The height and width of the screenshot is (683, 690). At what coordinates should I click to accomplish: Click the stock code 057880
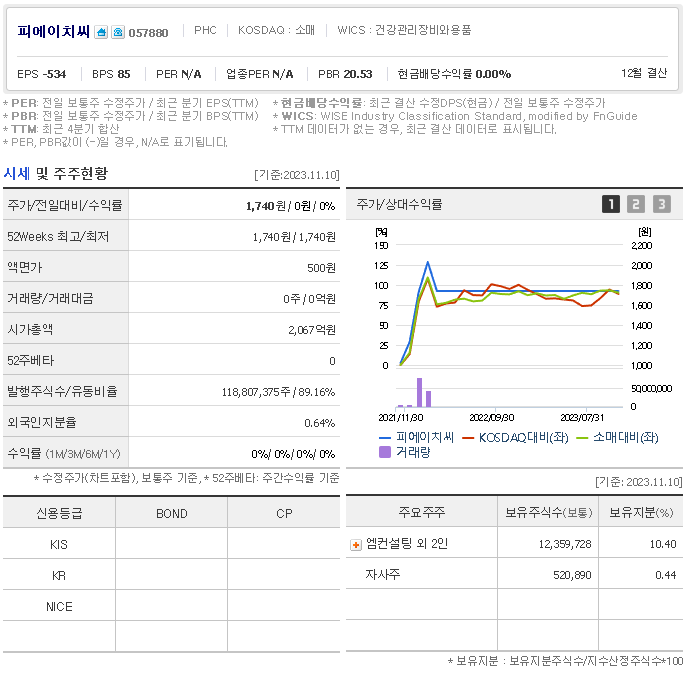pyautogui.click(x=148, y=33)
